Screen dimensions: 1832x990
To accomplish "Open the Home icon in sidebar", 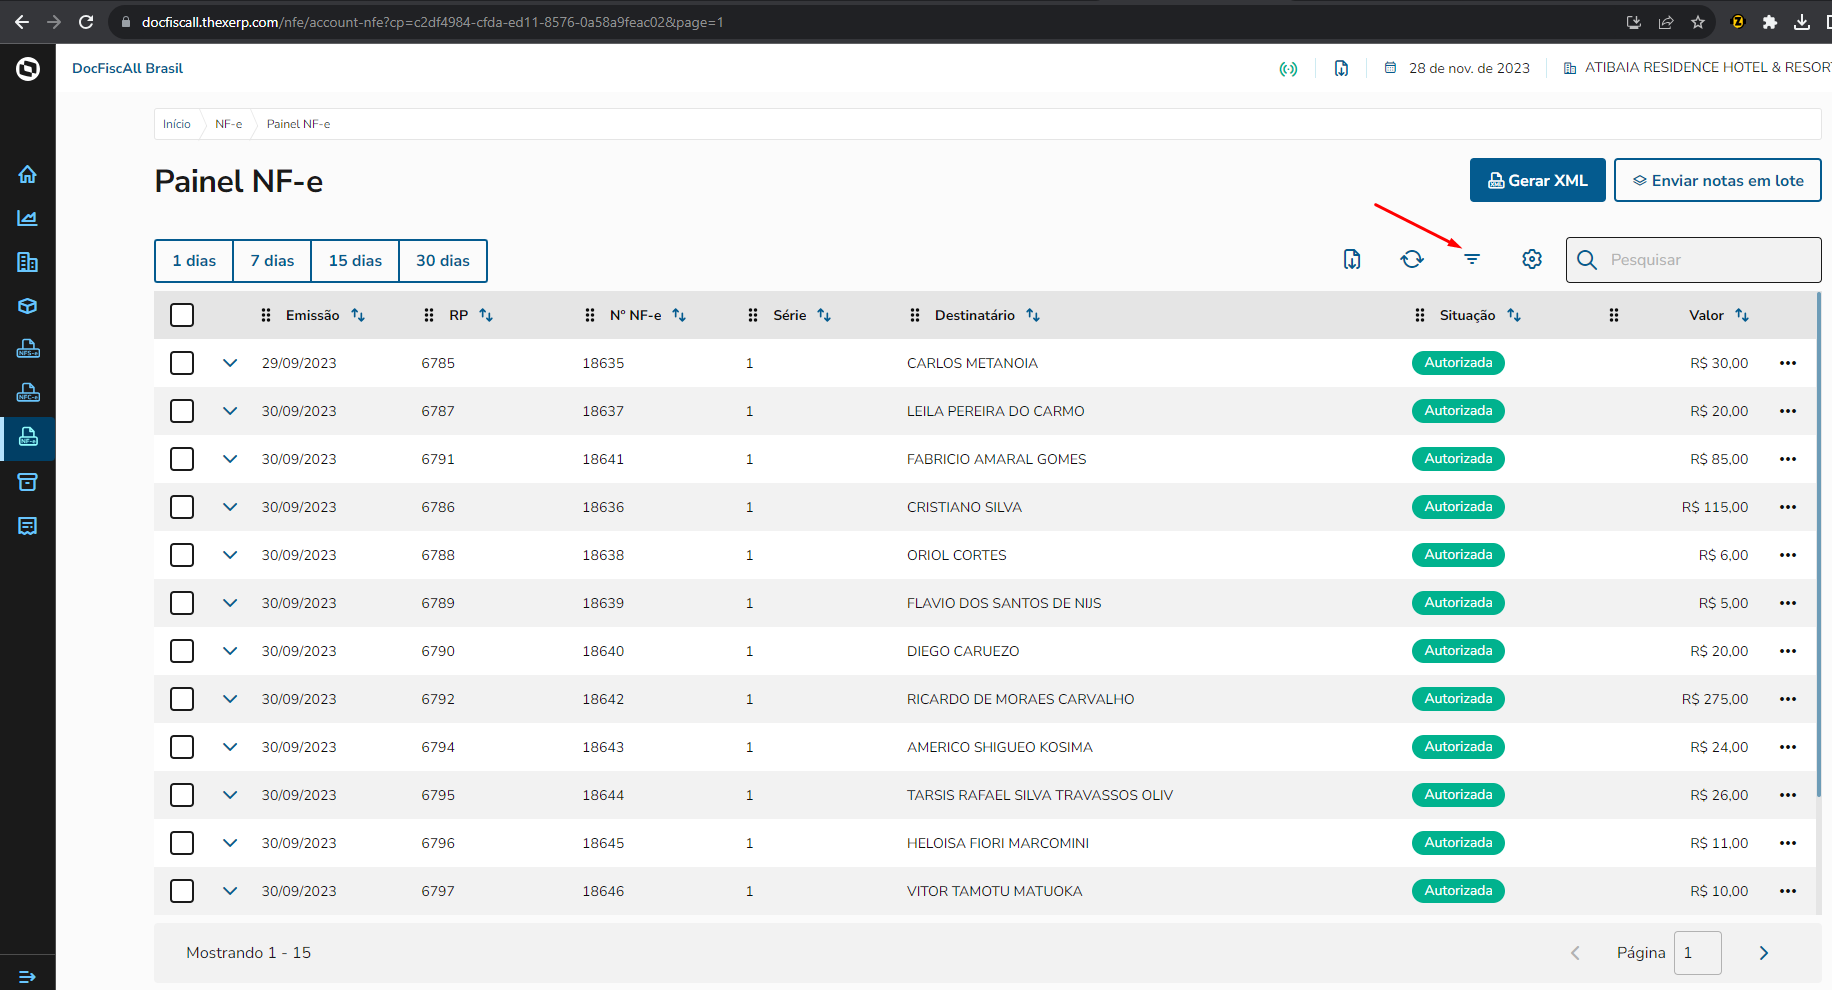I will 27,174.
